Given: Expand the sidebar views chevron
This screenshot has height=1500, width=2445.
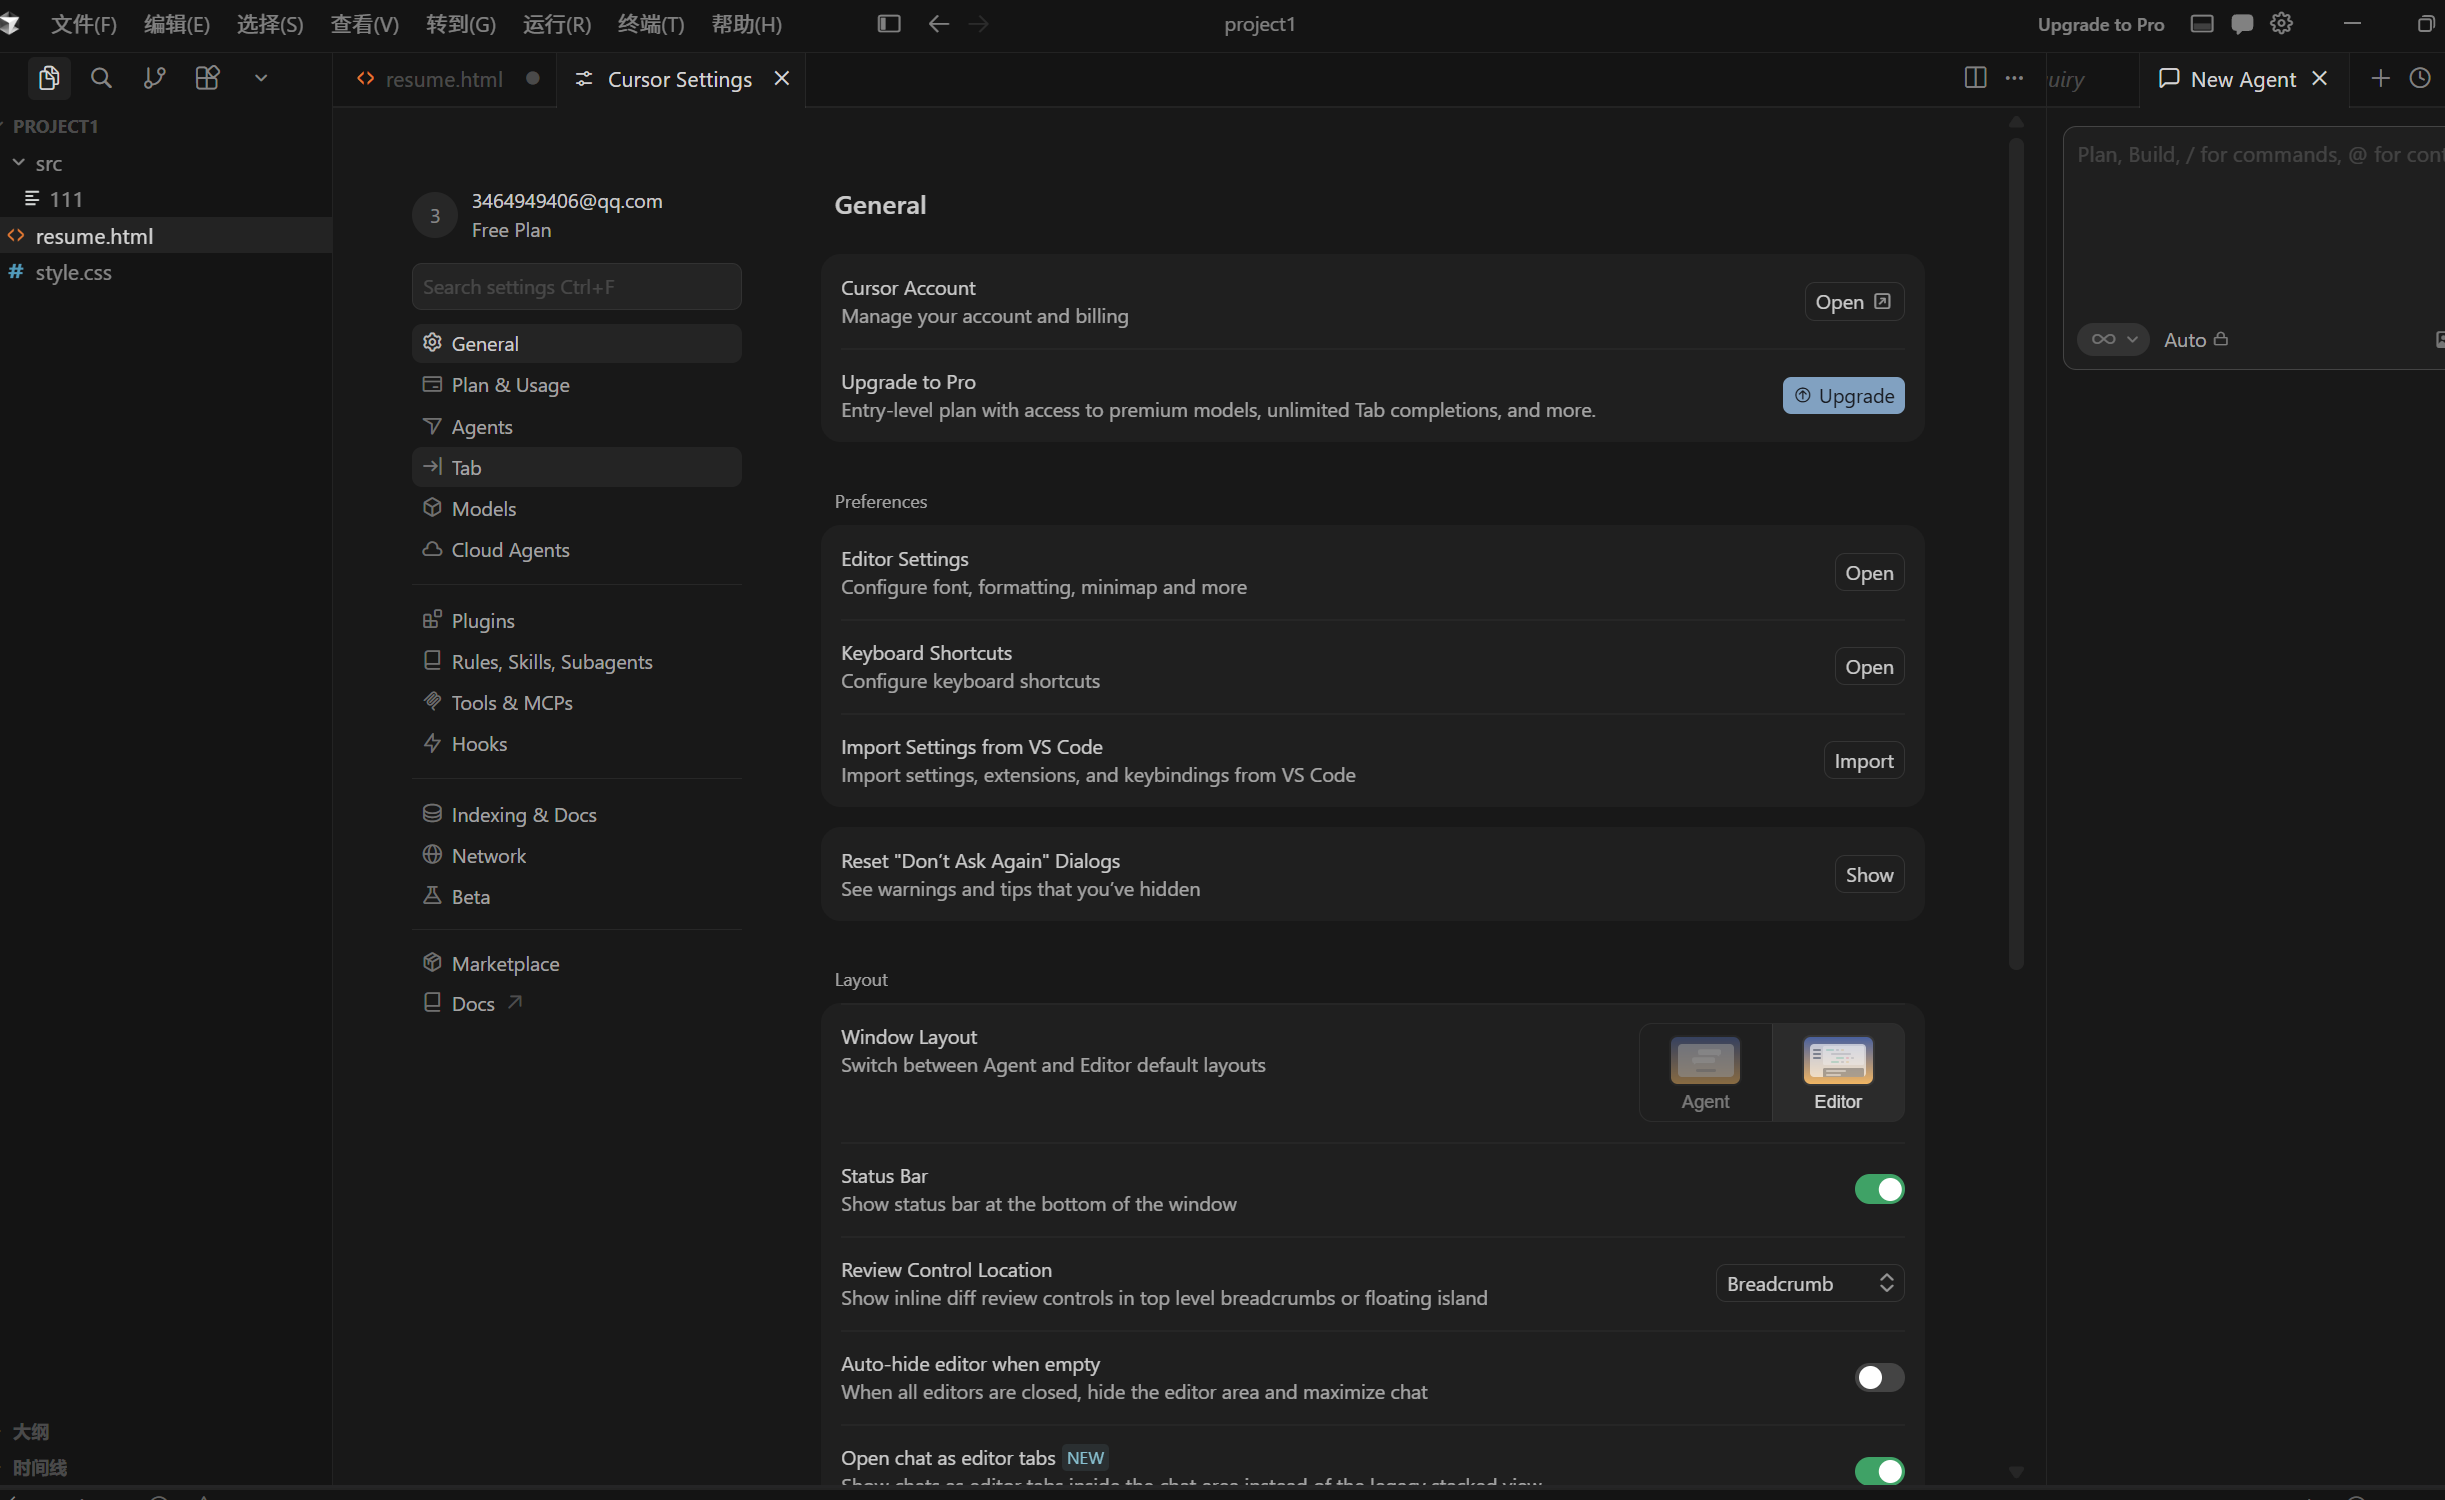Looking at the screenshot, I should coord(261,78).
